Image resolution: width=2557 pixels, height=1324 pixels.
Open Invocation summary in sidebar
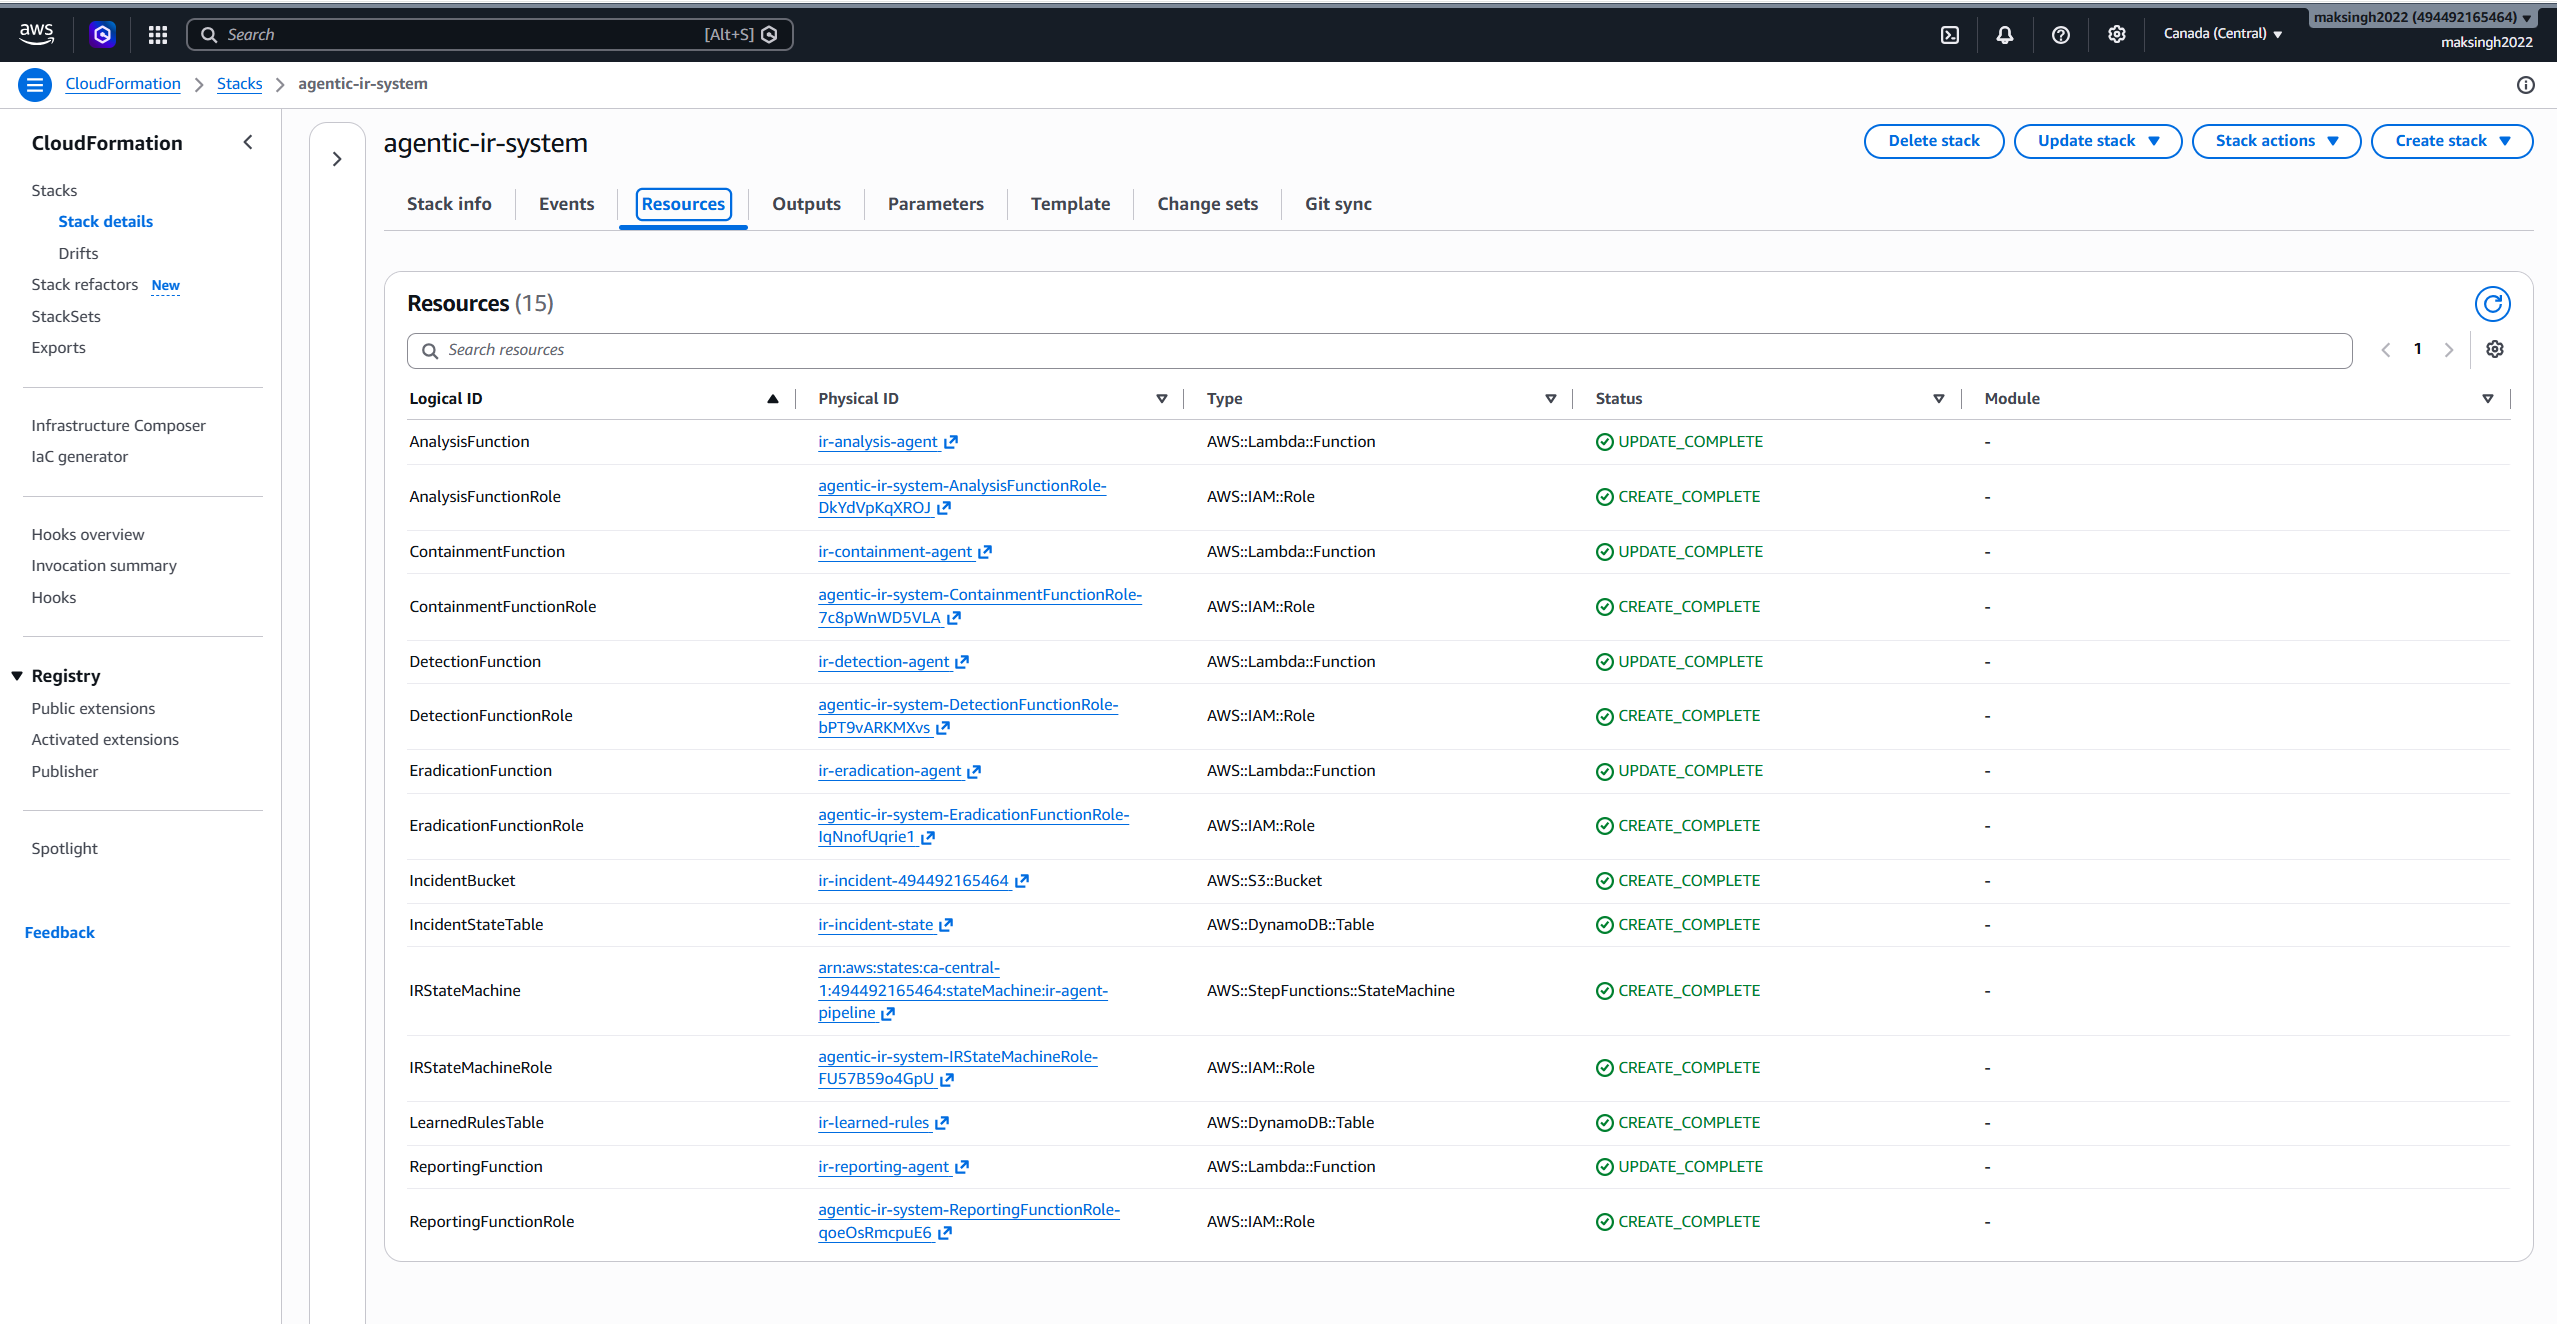tap(104, 565)
